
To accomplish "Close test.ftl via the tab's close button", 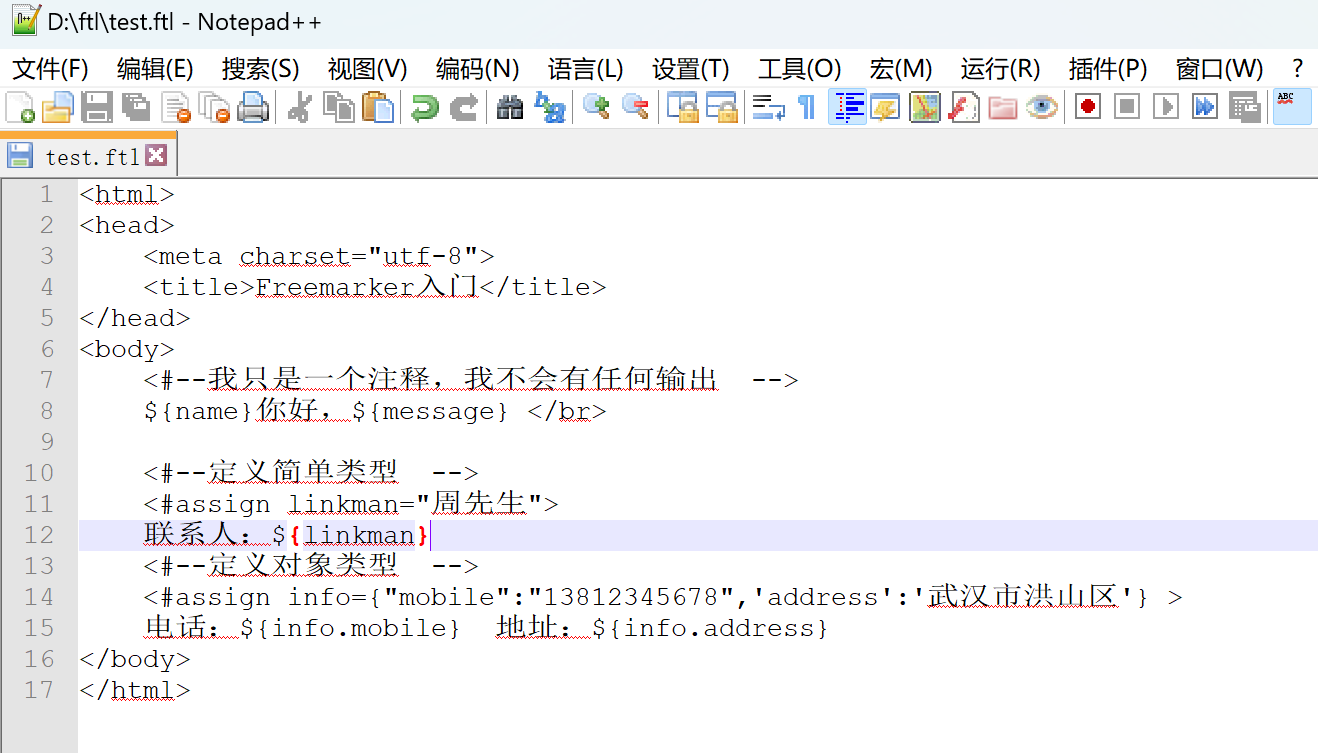I will point(155,154).
